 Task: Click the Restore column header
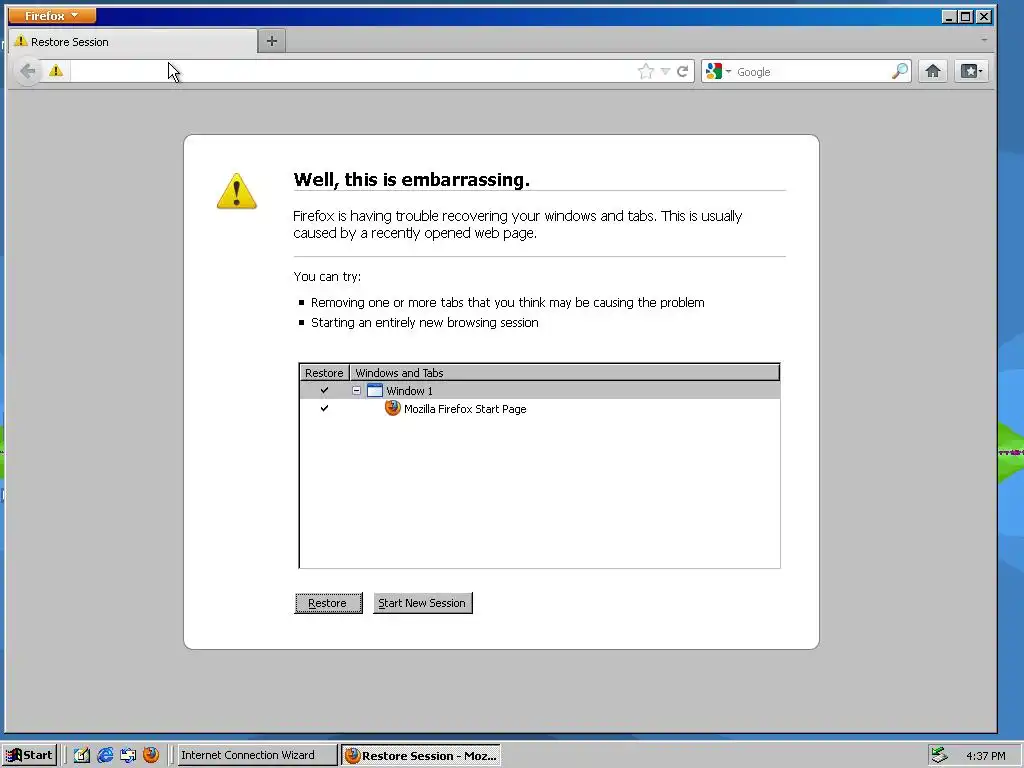click(324, 373)
